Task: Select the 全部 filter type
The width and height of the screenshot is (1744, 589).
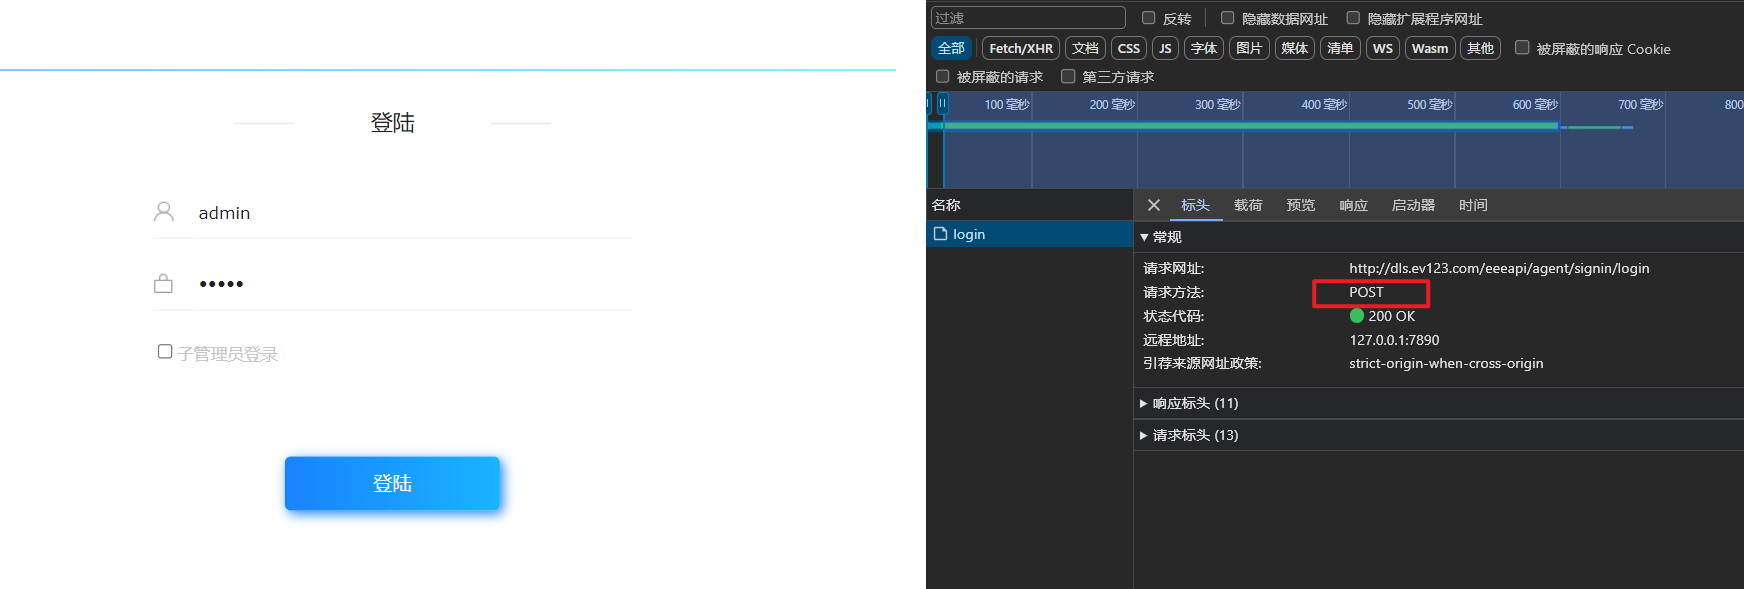Action: (951, 48)
